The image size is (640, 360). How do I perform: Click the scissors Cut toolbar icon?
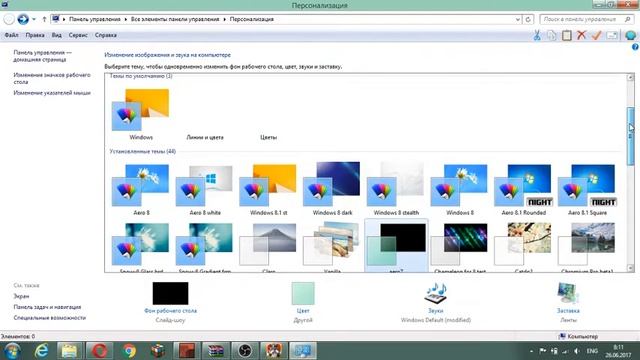(x=537, y=36)
